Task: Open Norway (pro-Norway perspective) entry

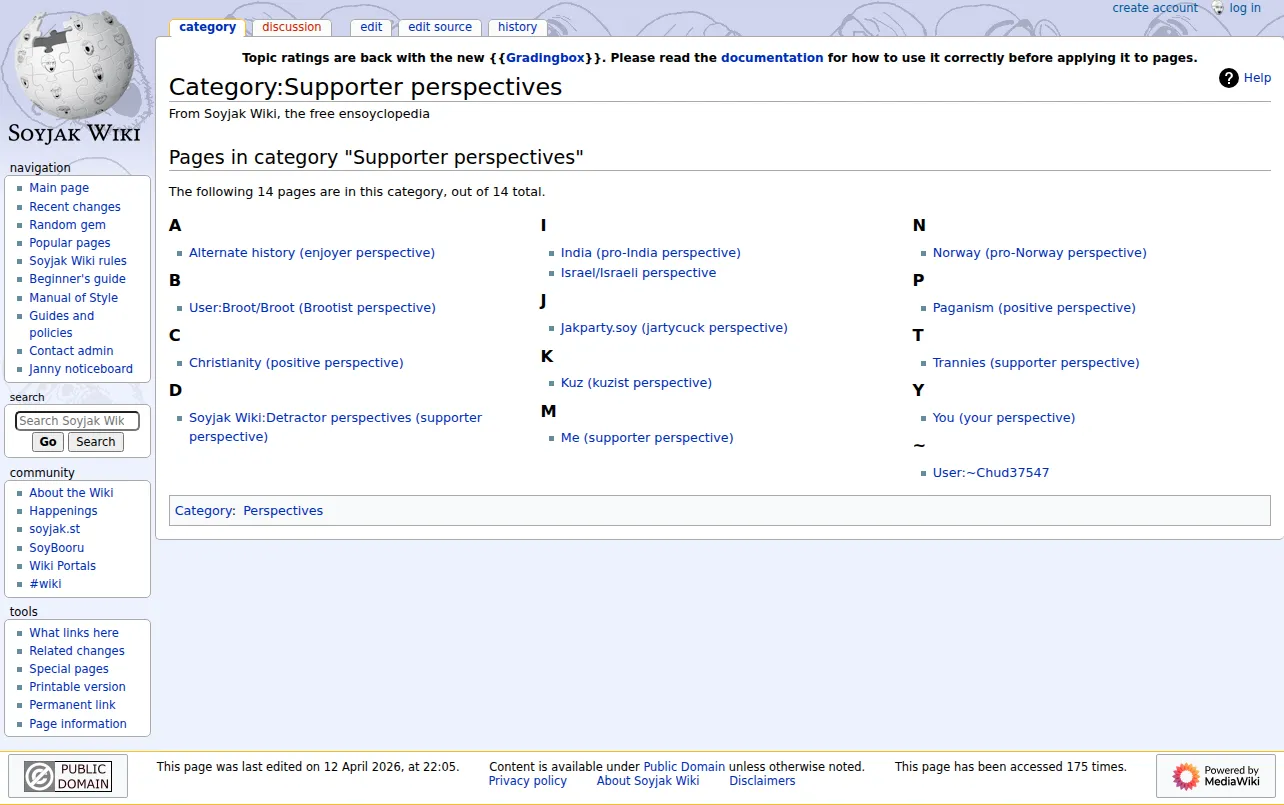Action: pos(1040,253)
